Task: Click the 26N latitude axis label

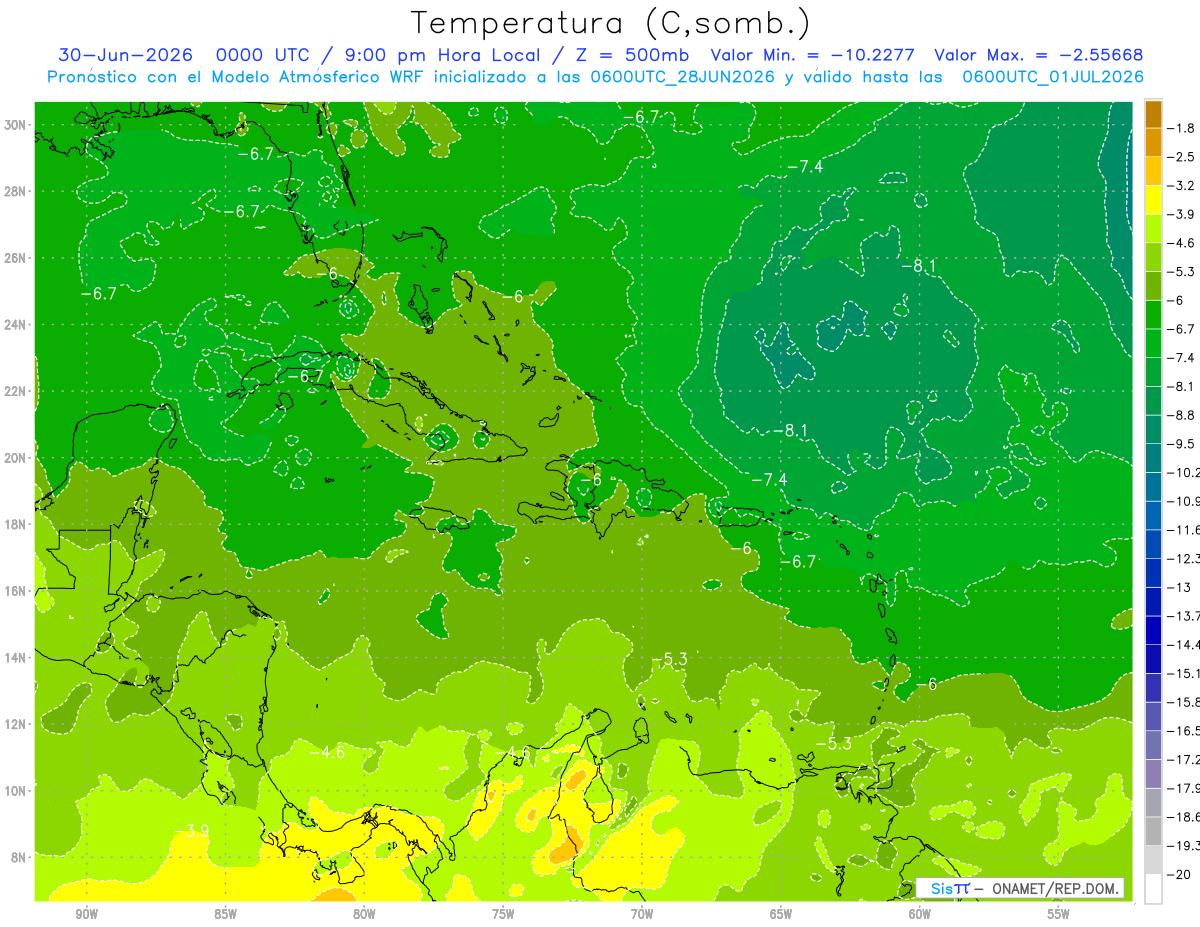Action: (x=17, y=258)
